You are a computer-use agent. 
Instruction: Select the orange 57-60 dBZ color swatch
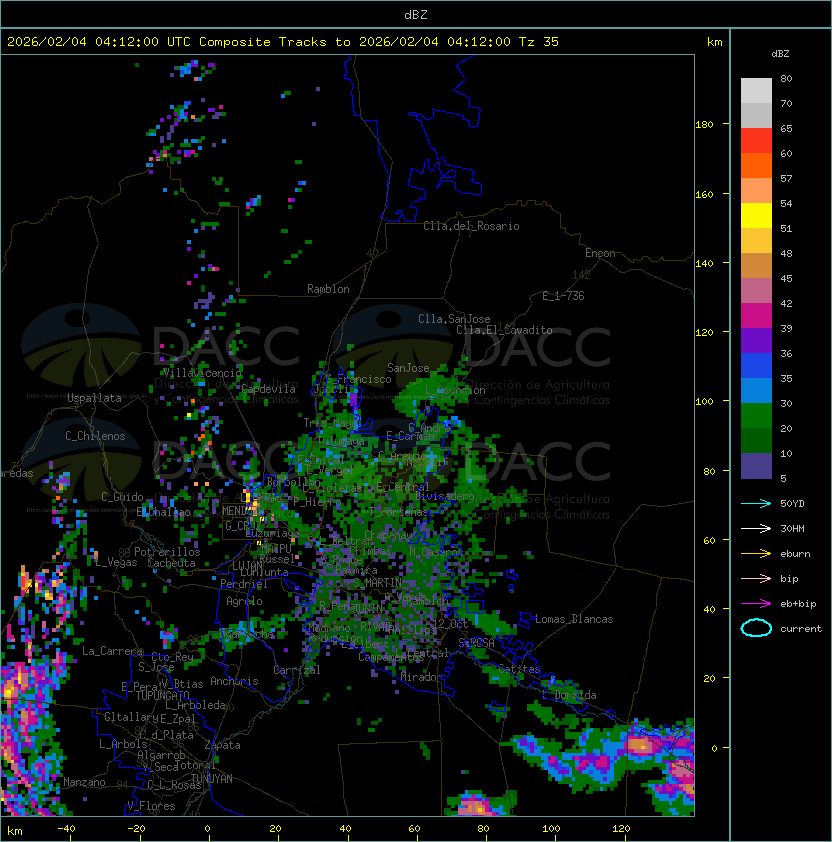[756, 166]
